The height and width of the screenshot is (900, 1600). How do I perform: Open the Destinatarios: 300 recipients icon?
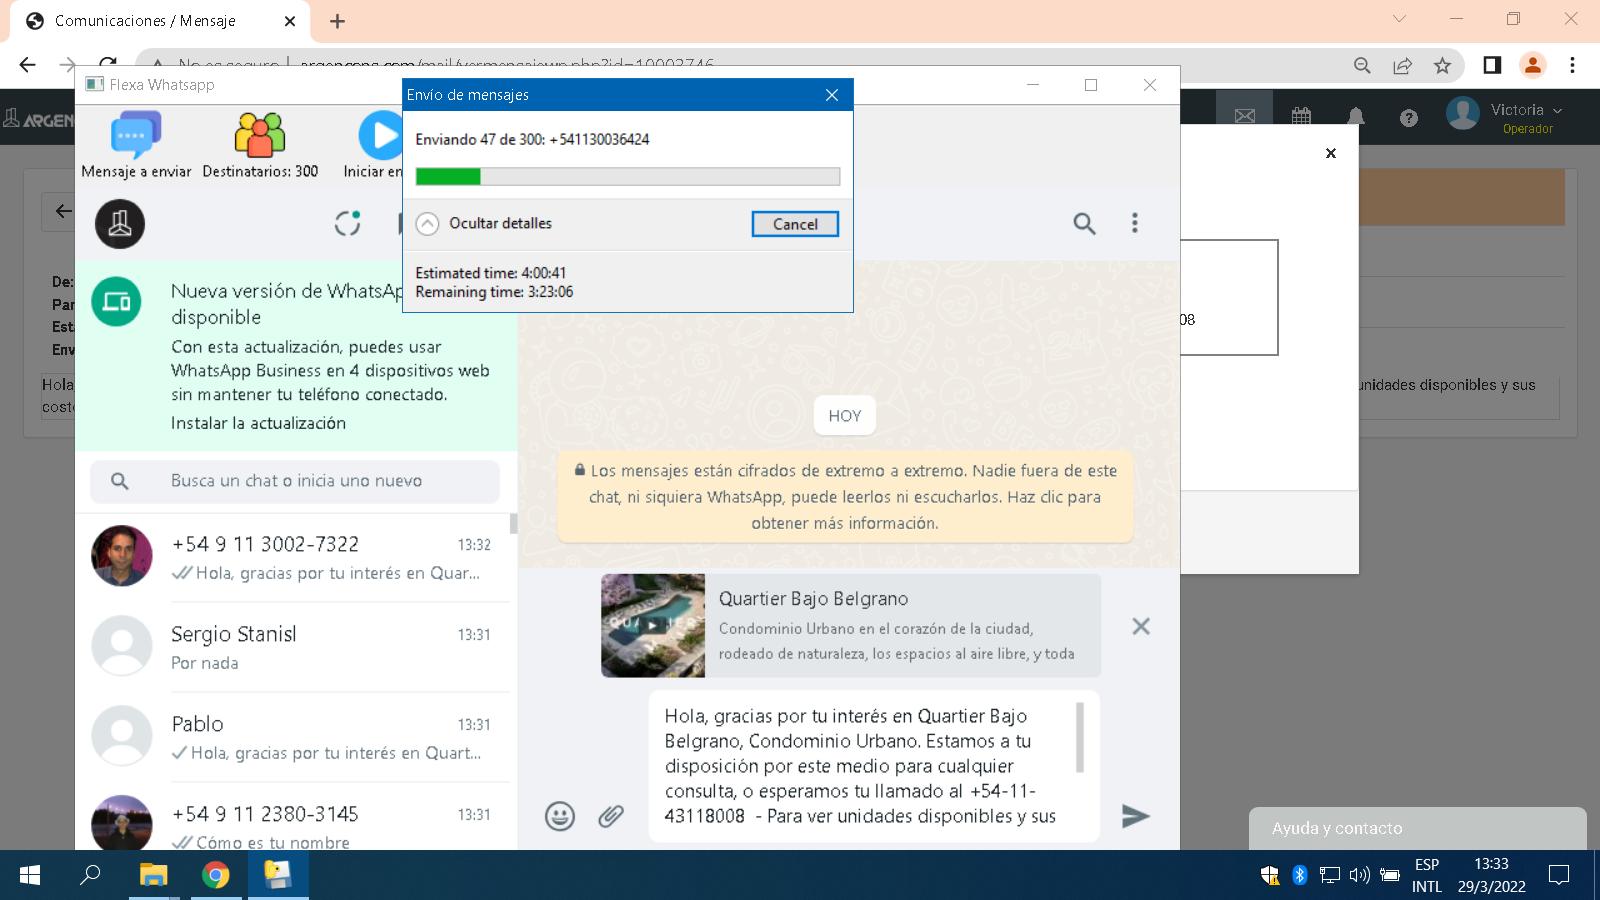[x=260, y=146]
